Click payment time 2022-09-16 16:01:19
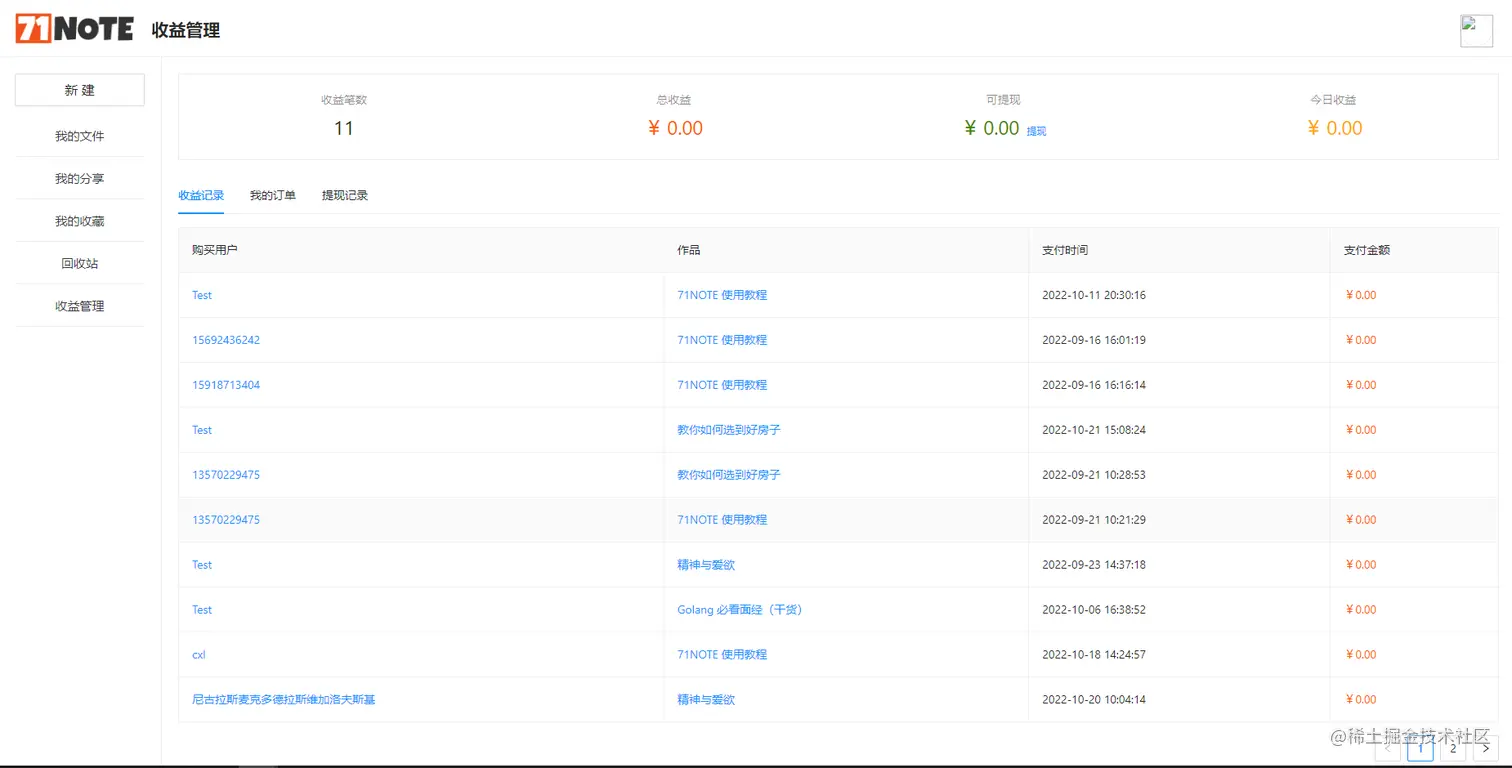 [x=1094, y=340]
